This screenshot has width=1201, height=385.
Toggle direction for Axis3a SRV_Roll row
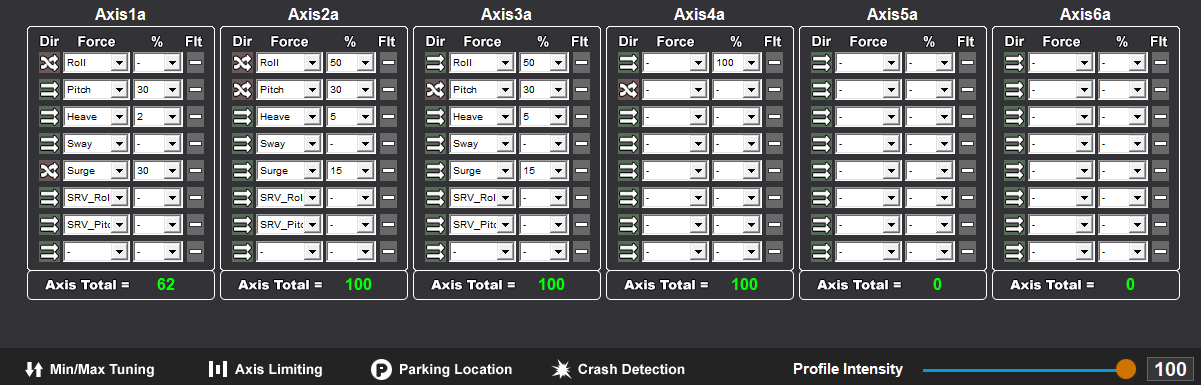click(435, 197)
